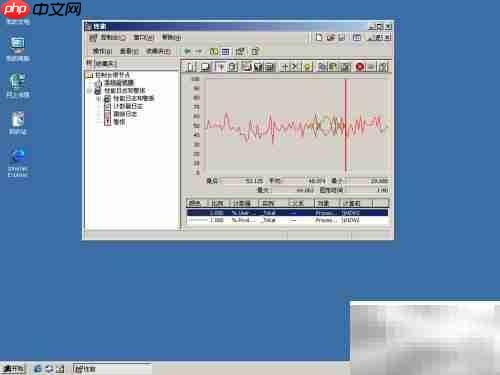The width and height of the screenshot is (500, 375).
Task: Select 跟踪日志 in the tree
Action: (x=125, y=114)
